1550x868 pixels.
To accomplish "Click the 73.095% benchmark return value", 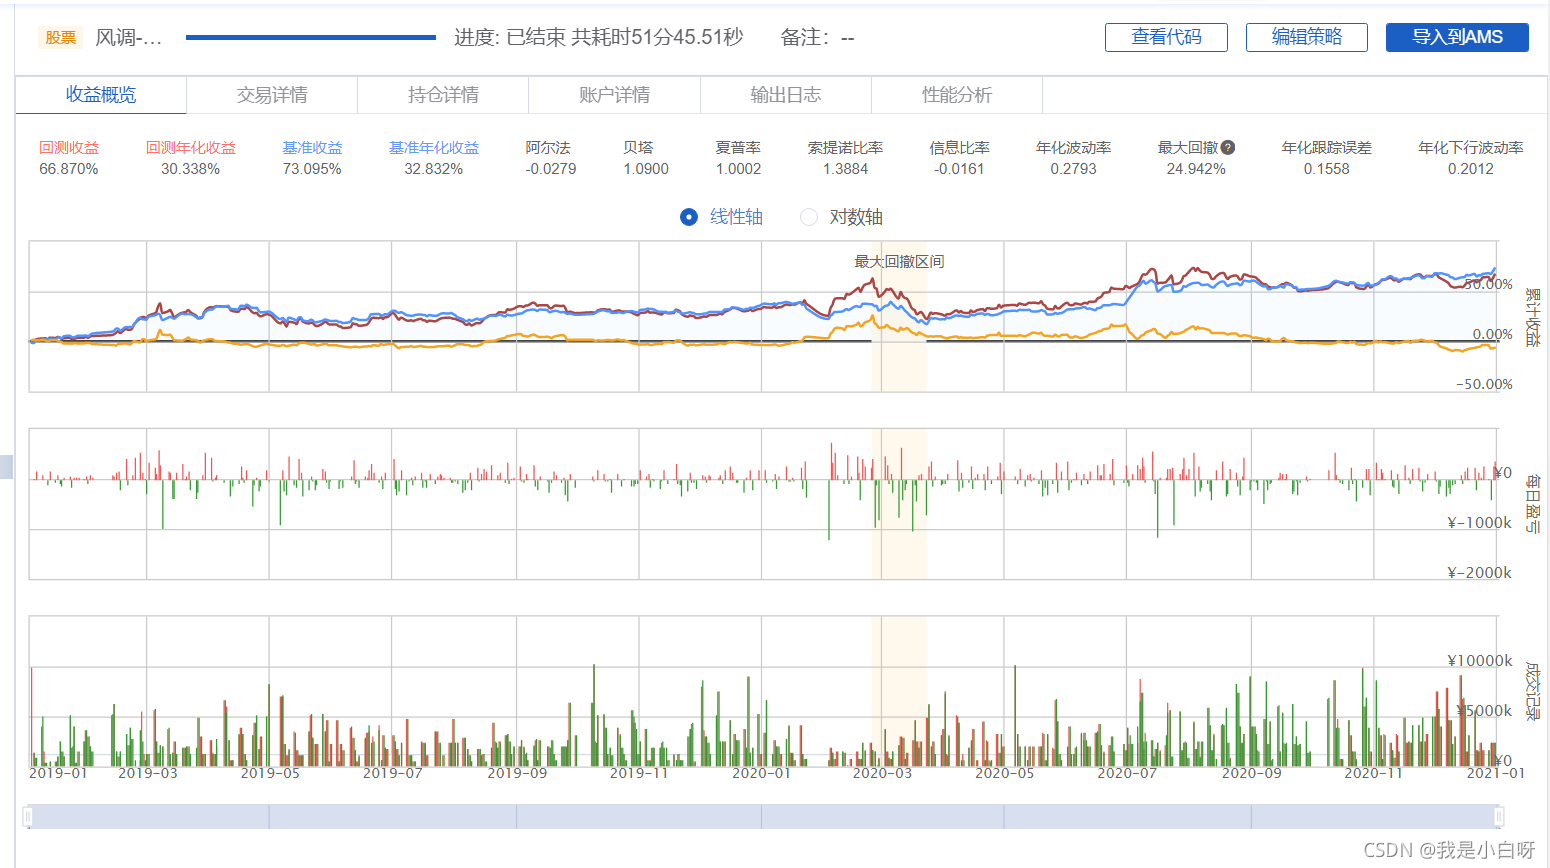I will point(312,169).
